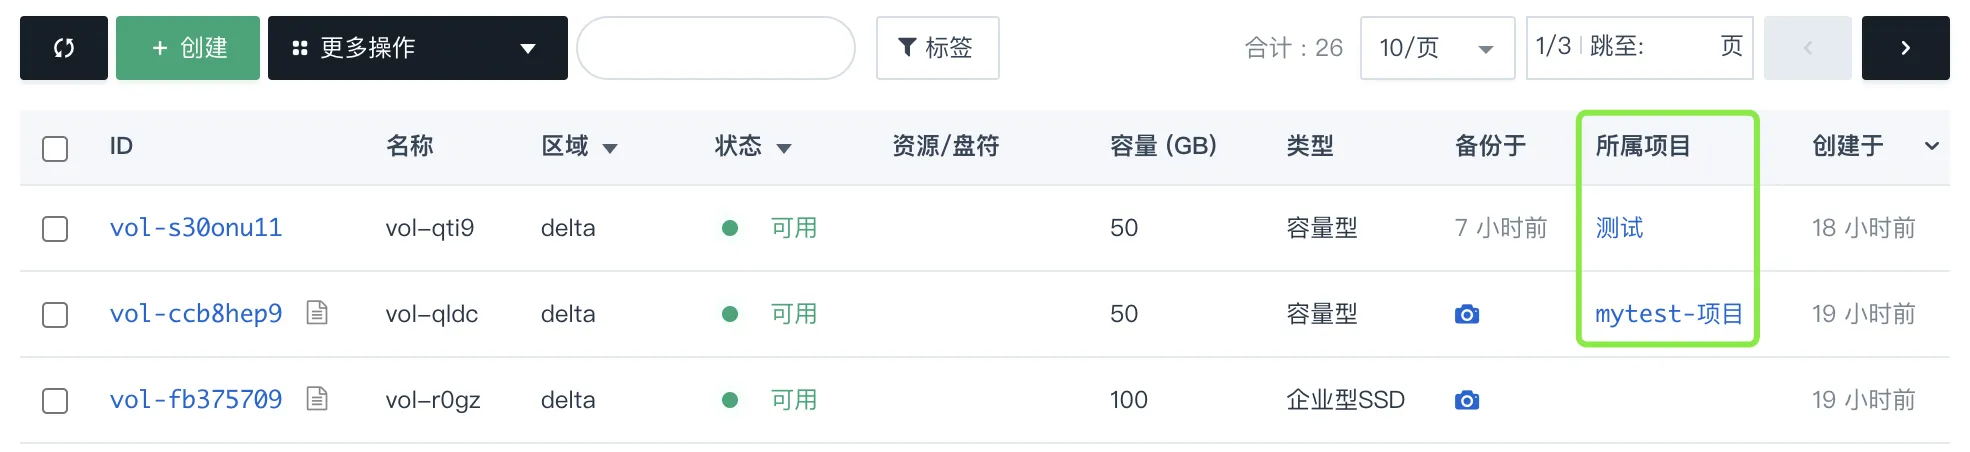This screenshot has height=452, width=1970.
Task: Click the refresh icon button
Action: click(x=64, y=48)
